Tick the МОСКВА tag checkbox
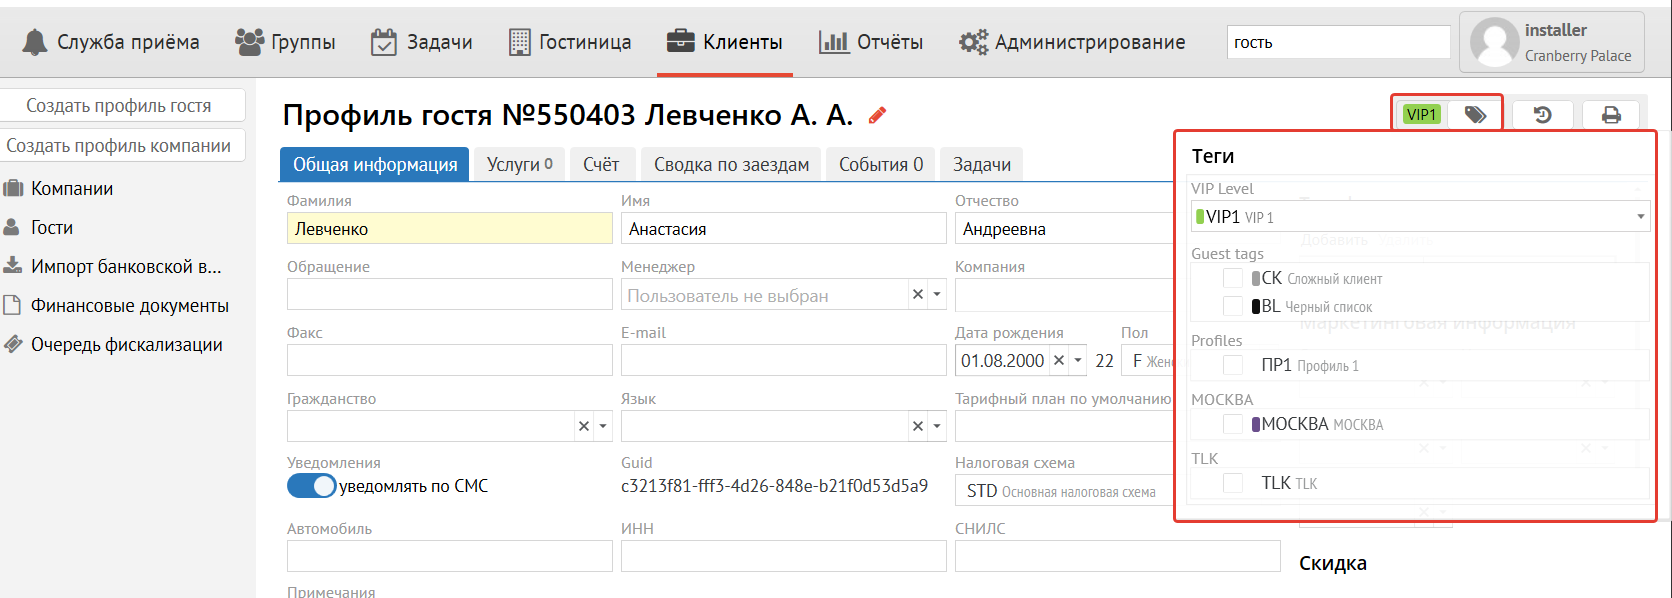This screenshot has height=598, width=1672. 1233,424
